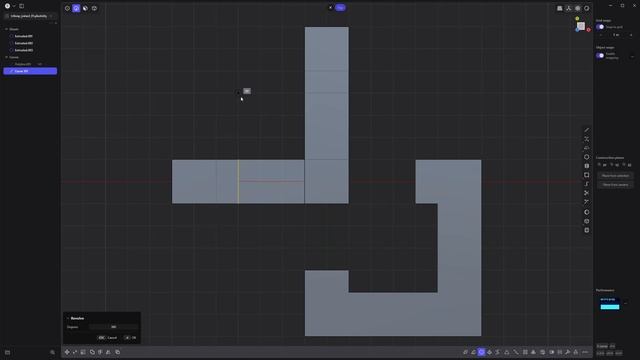640x360 pixels.
Task: Choose control-point selection mode icon
Action: tap(67, 8)
